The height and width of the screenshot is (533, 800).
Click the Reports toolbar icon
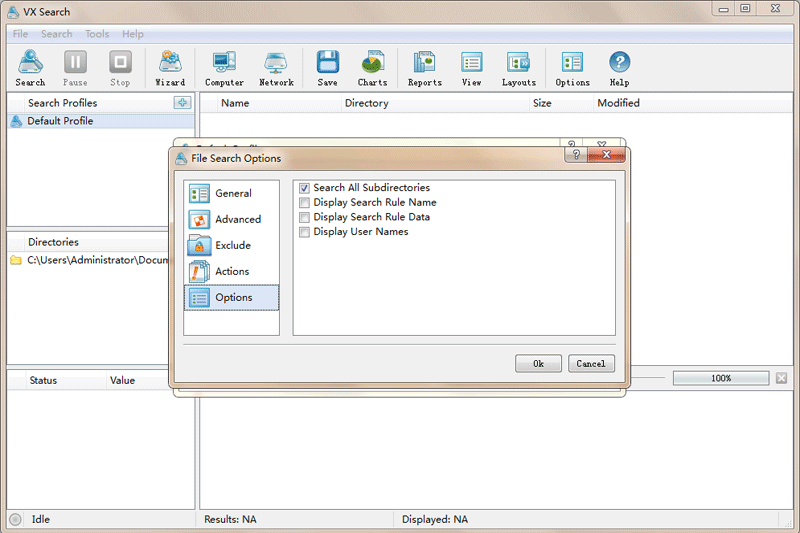424,68
